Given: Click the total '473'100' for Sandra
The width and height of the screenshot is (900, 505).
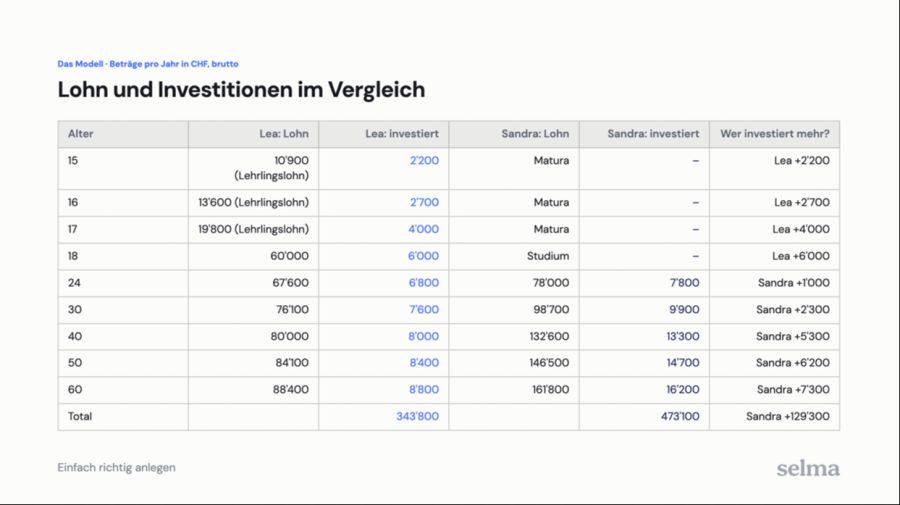Looking at the screenshot, I should [680, 417].
